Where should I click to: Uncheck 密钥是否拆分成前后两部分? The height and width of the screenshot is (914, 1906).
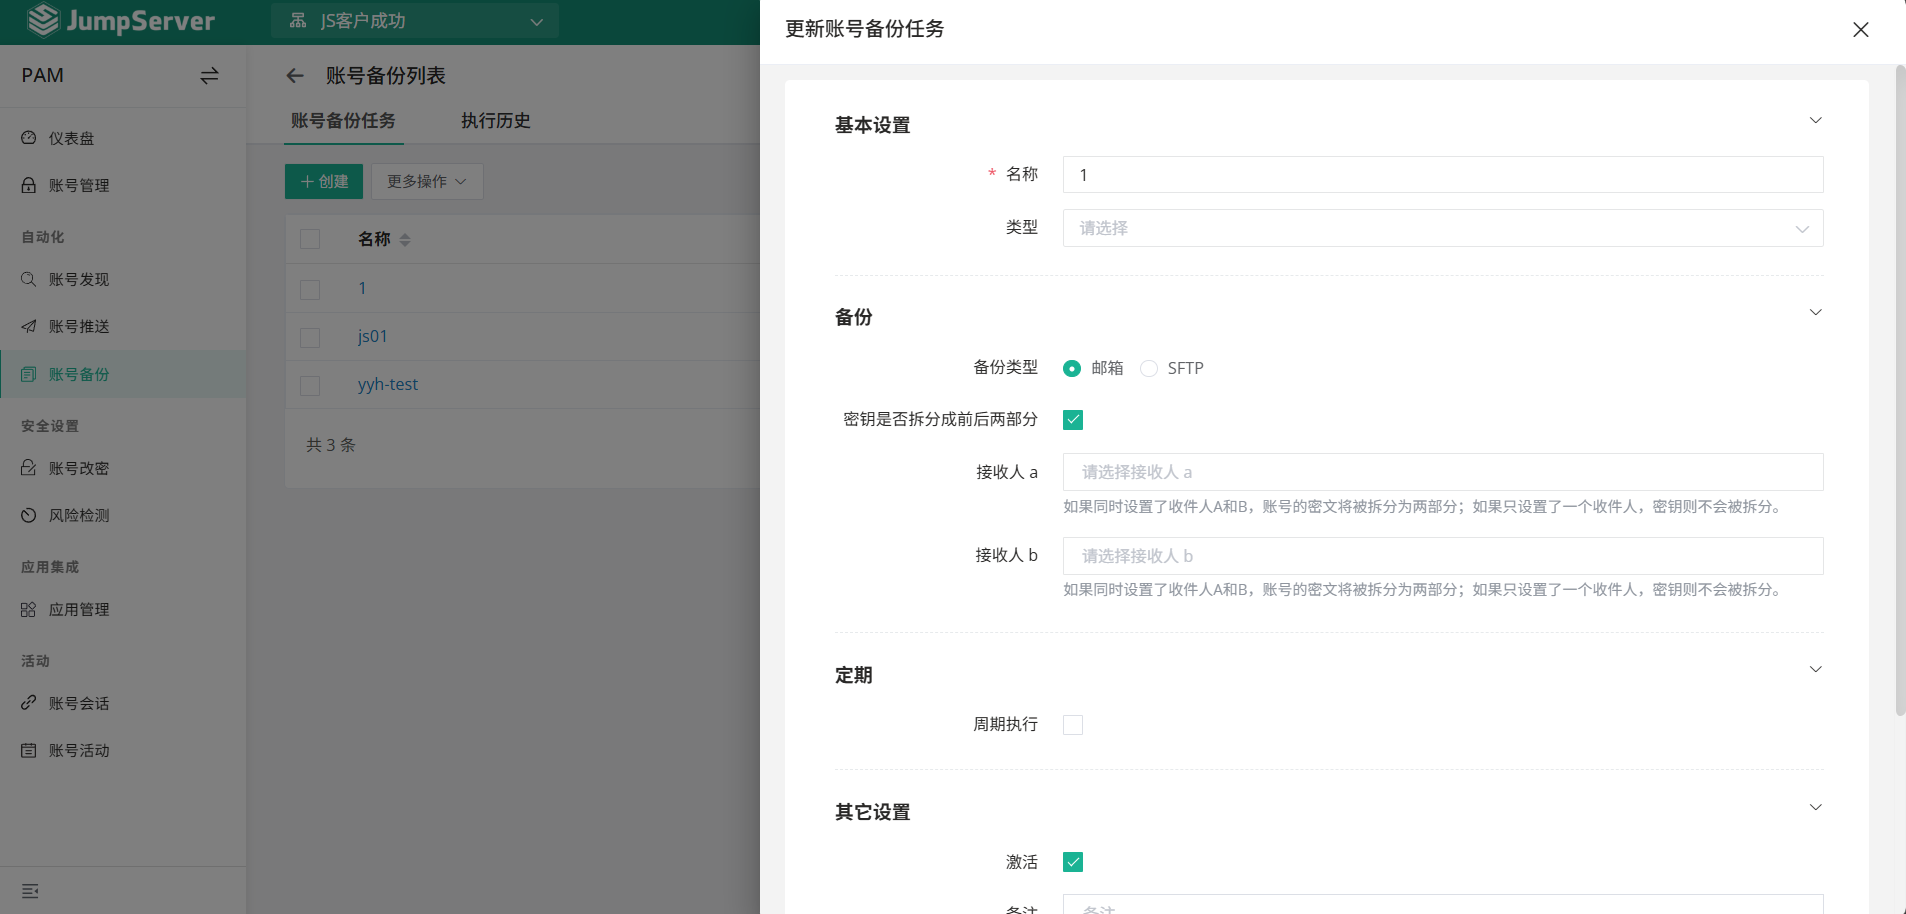point(1072,420)
